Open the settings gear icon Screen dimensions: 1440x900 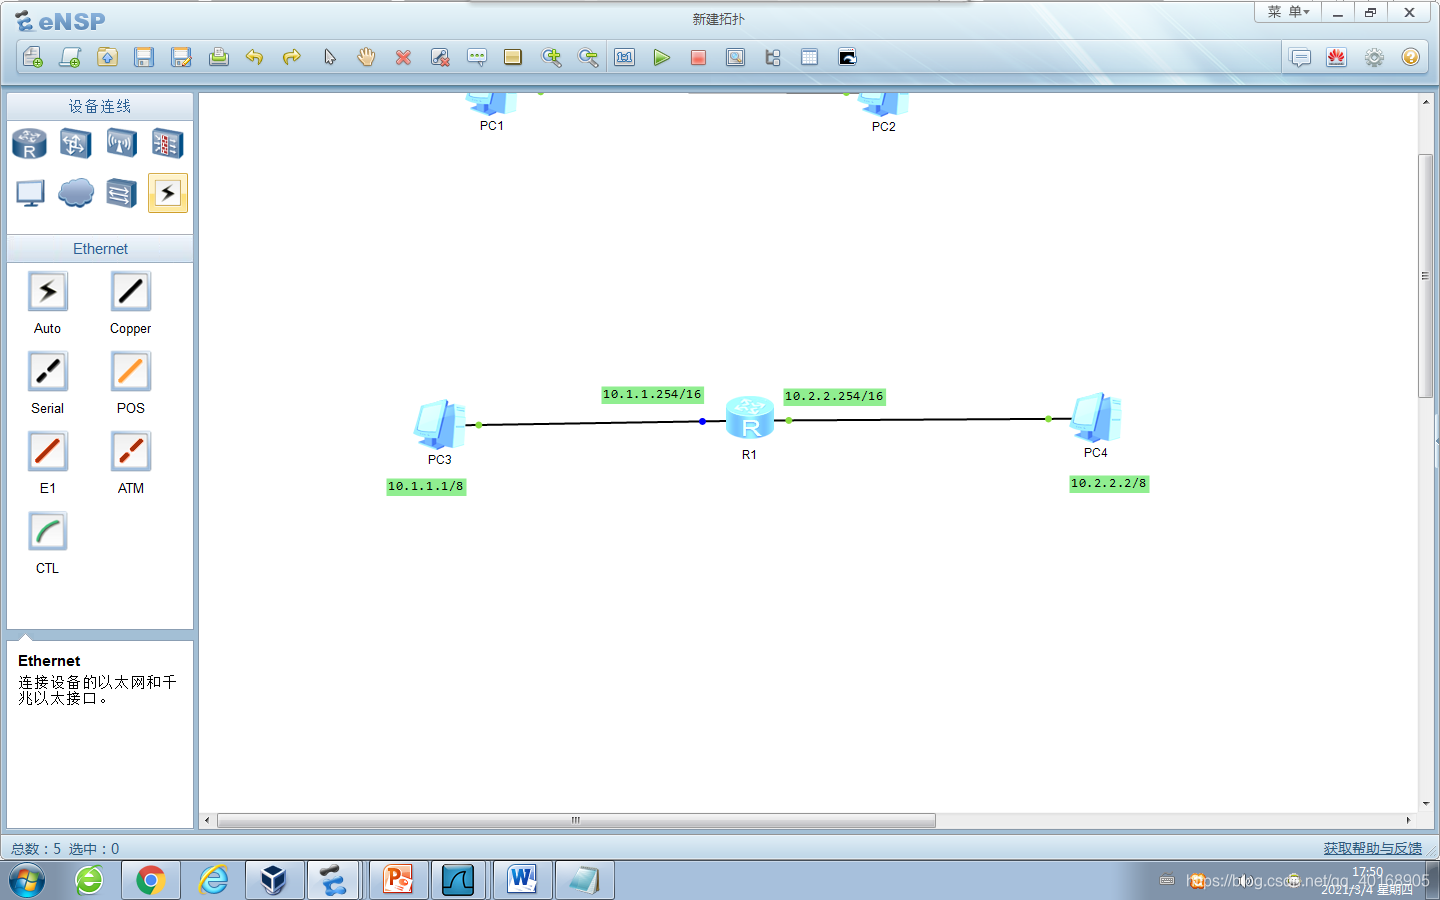coord(1374,57)
